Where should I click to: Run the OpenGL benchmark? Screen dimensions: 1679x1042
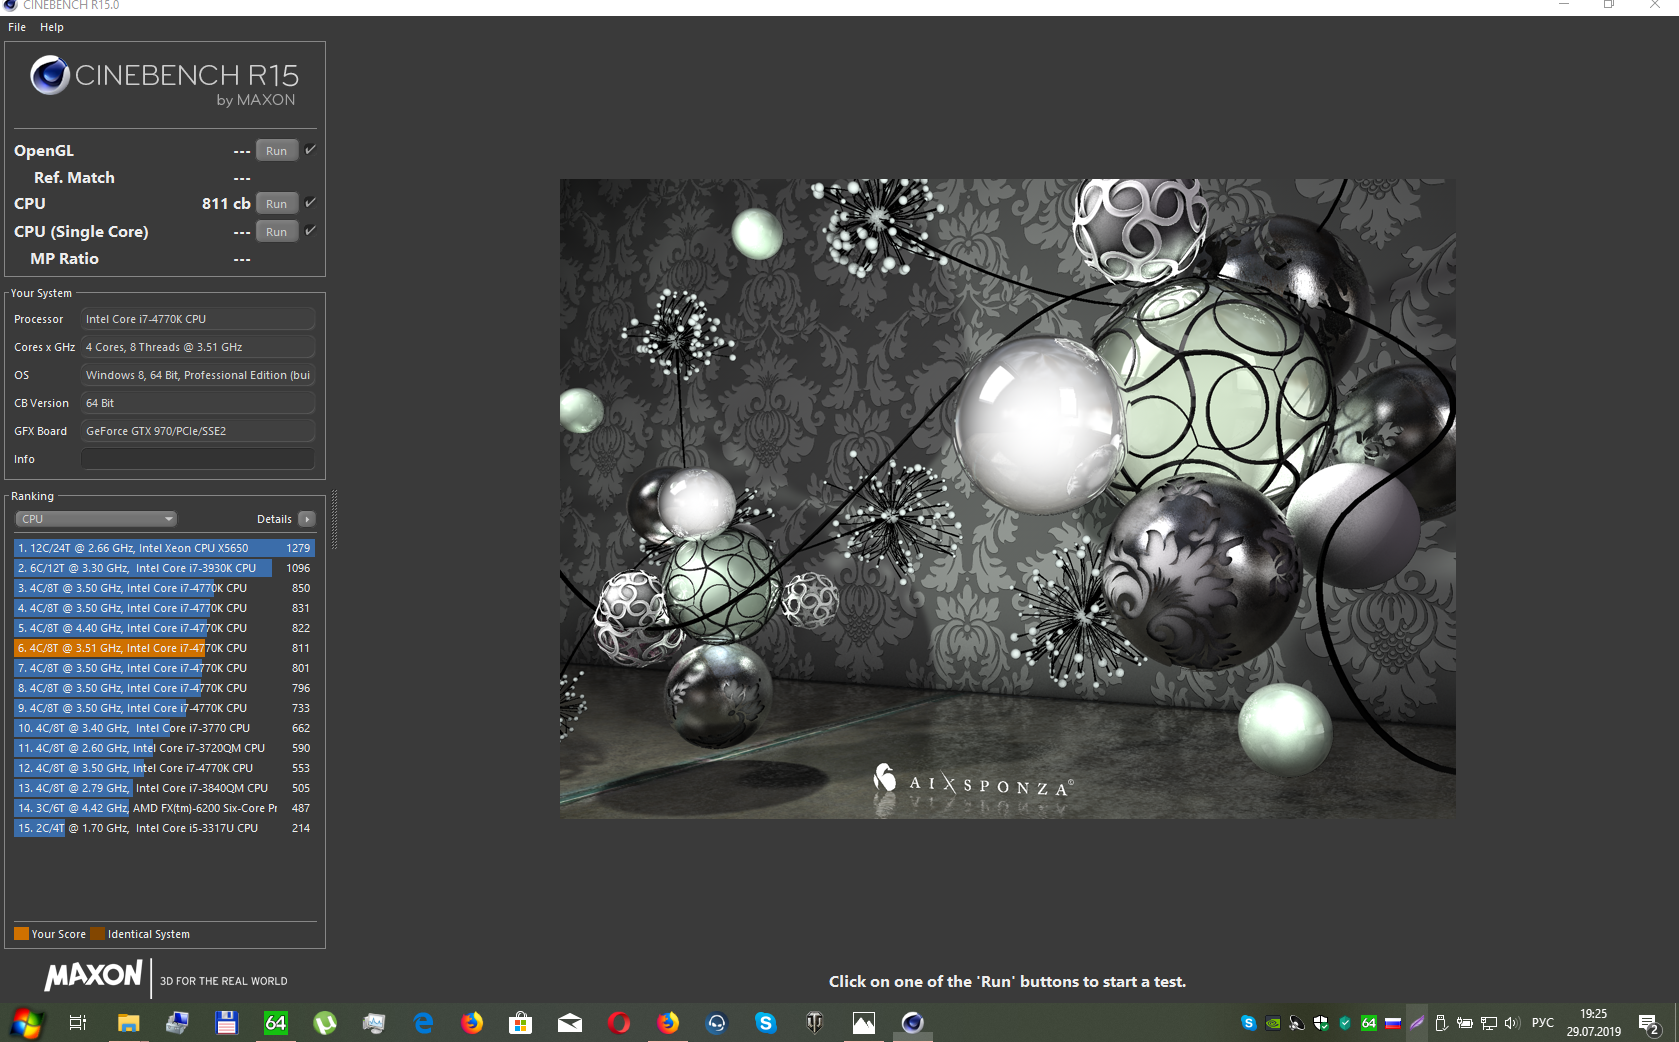click(x=277, y=151)
